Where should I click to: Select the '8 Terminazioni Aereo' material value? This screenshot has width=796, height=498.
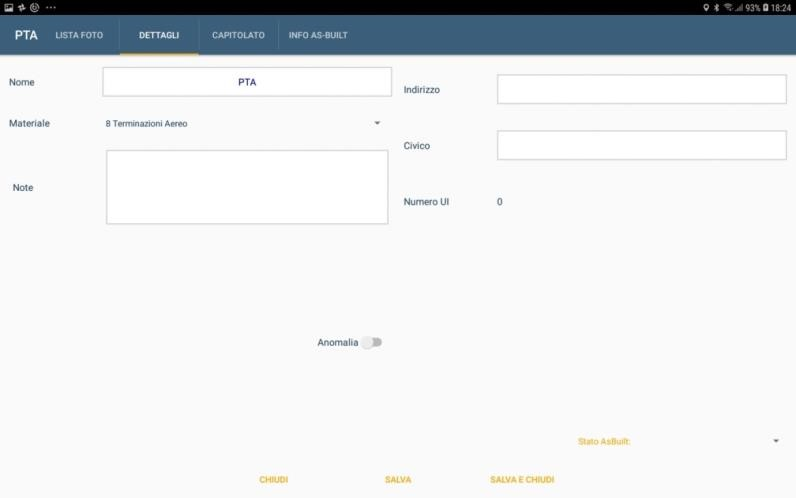click(147, 124)
